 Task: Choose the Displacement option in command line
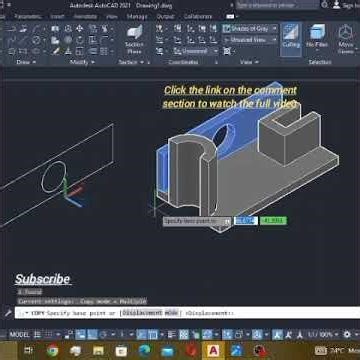pos(141,313)
